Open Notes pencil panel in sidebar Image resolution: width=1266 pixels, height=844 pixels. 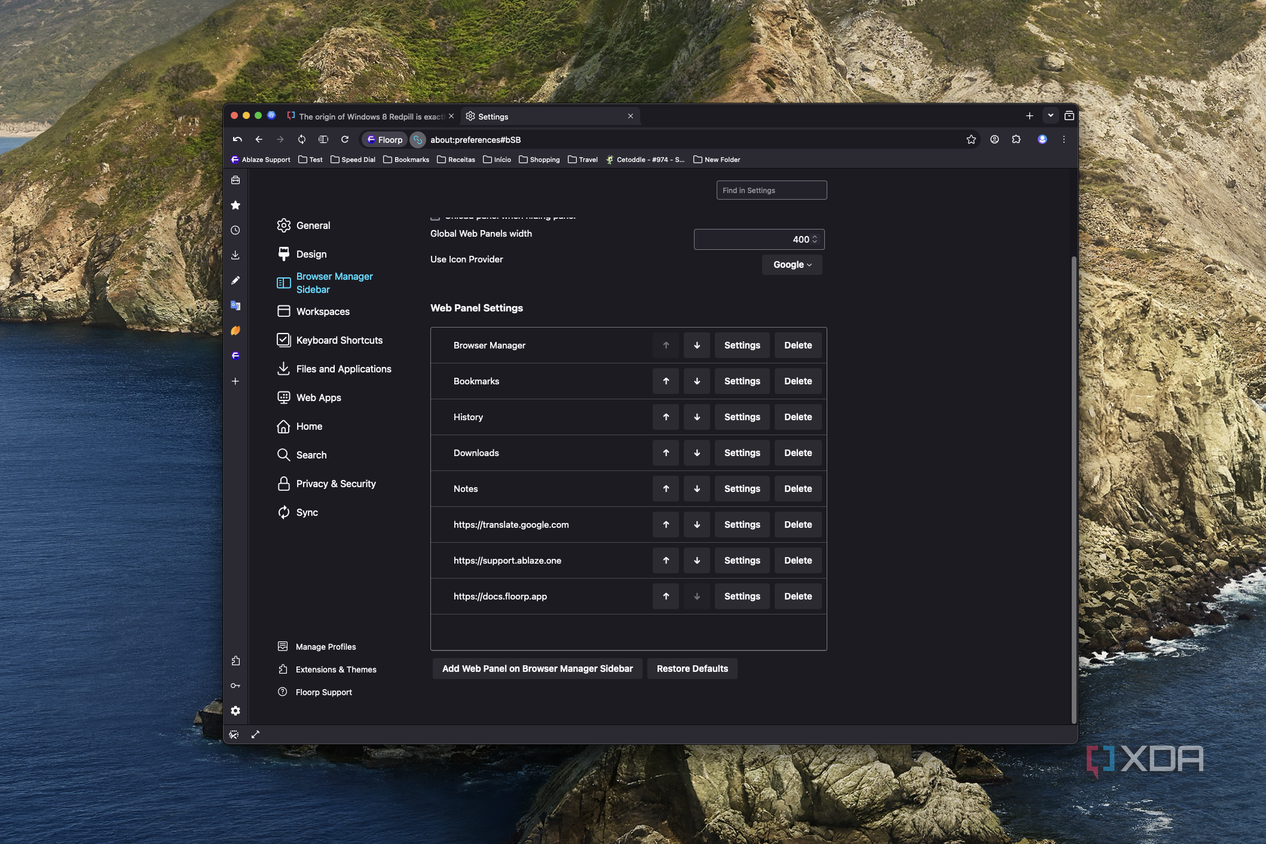(235, 280)
